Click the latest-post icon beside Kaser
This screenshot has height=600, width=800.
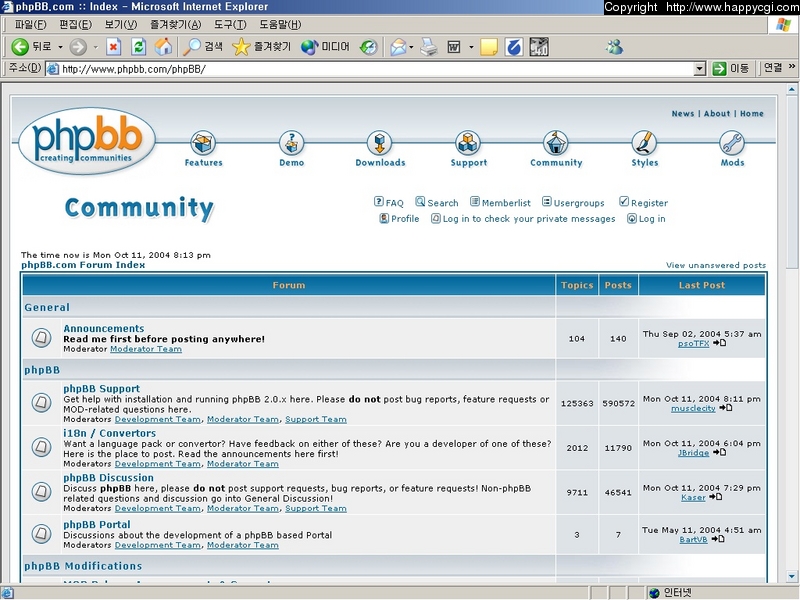click(716, 497)
